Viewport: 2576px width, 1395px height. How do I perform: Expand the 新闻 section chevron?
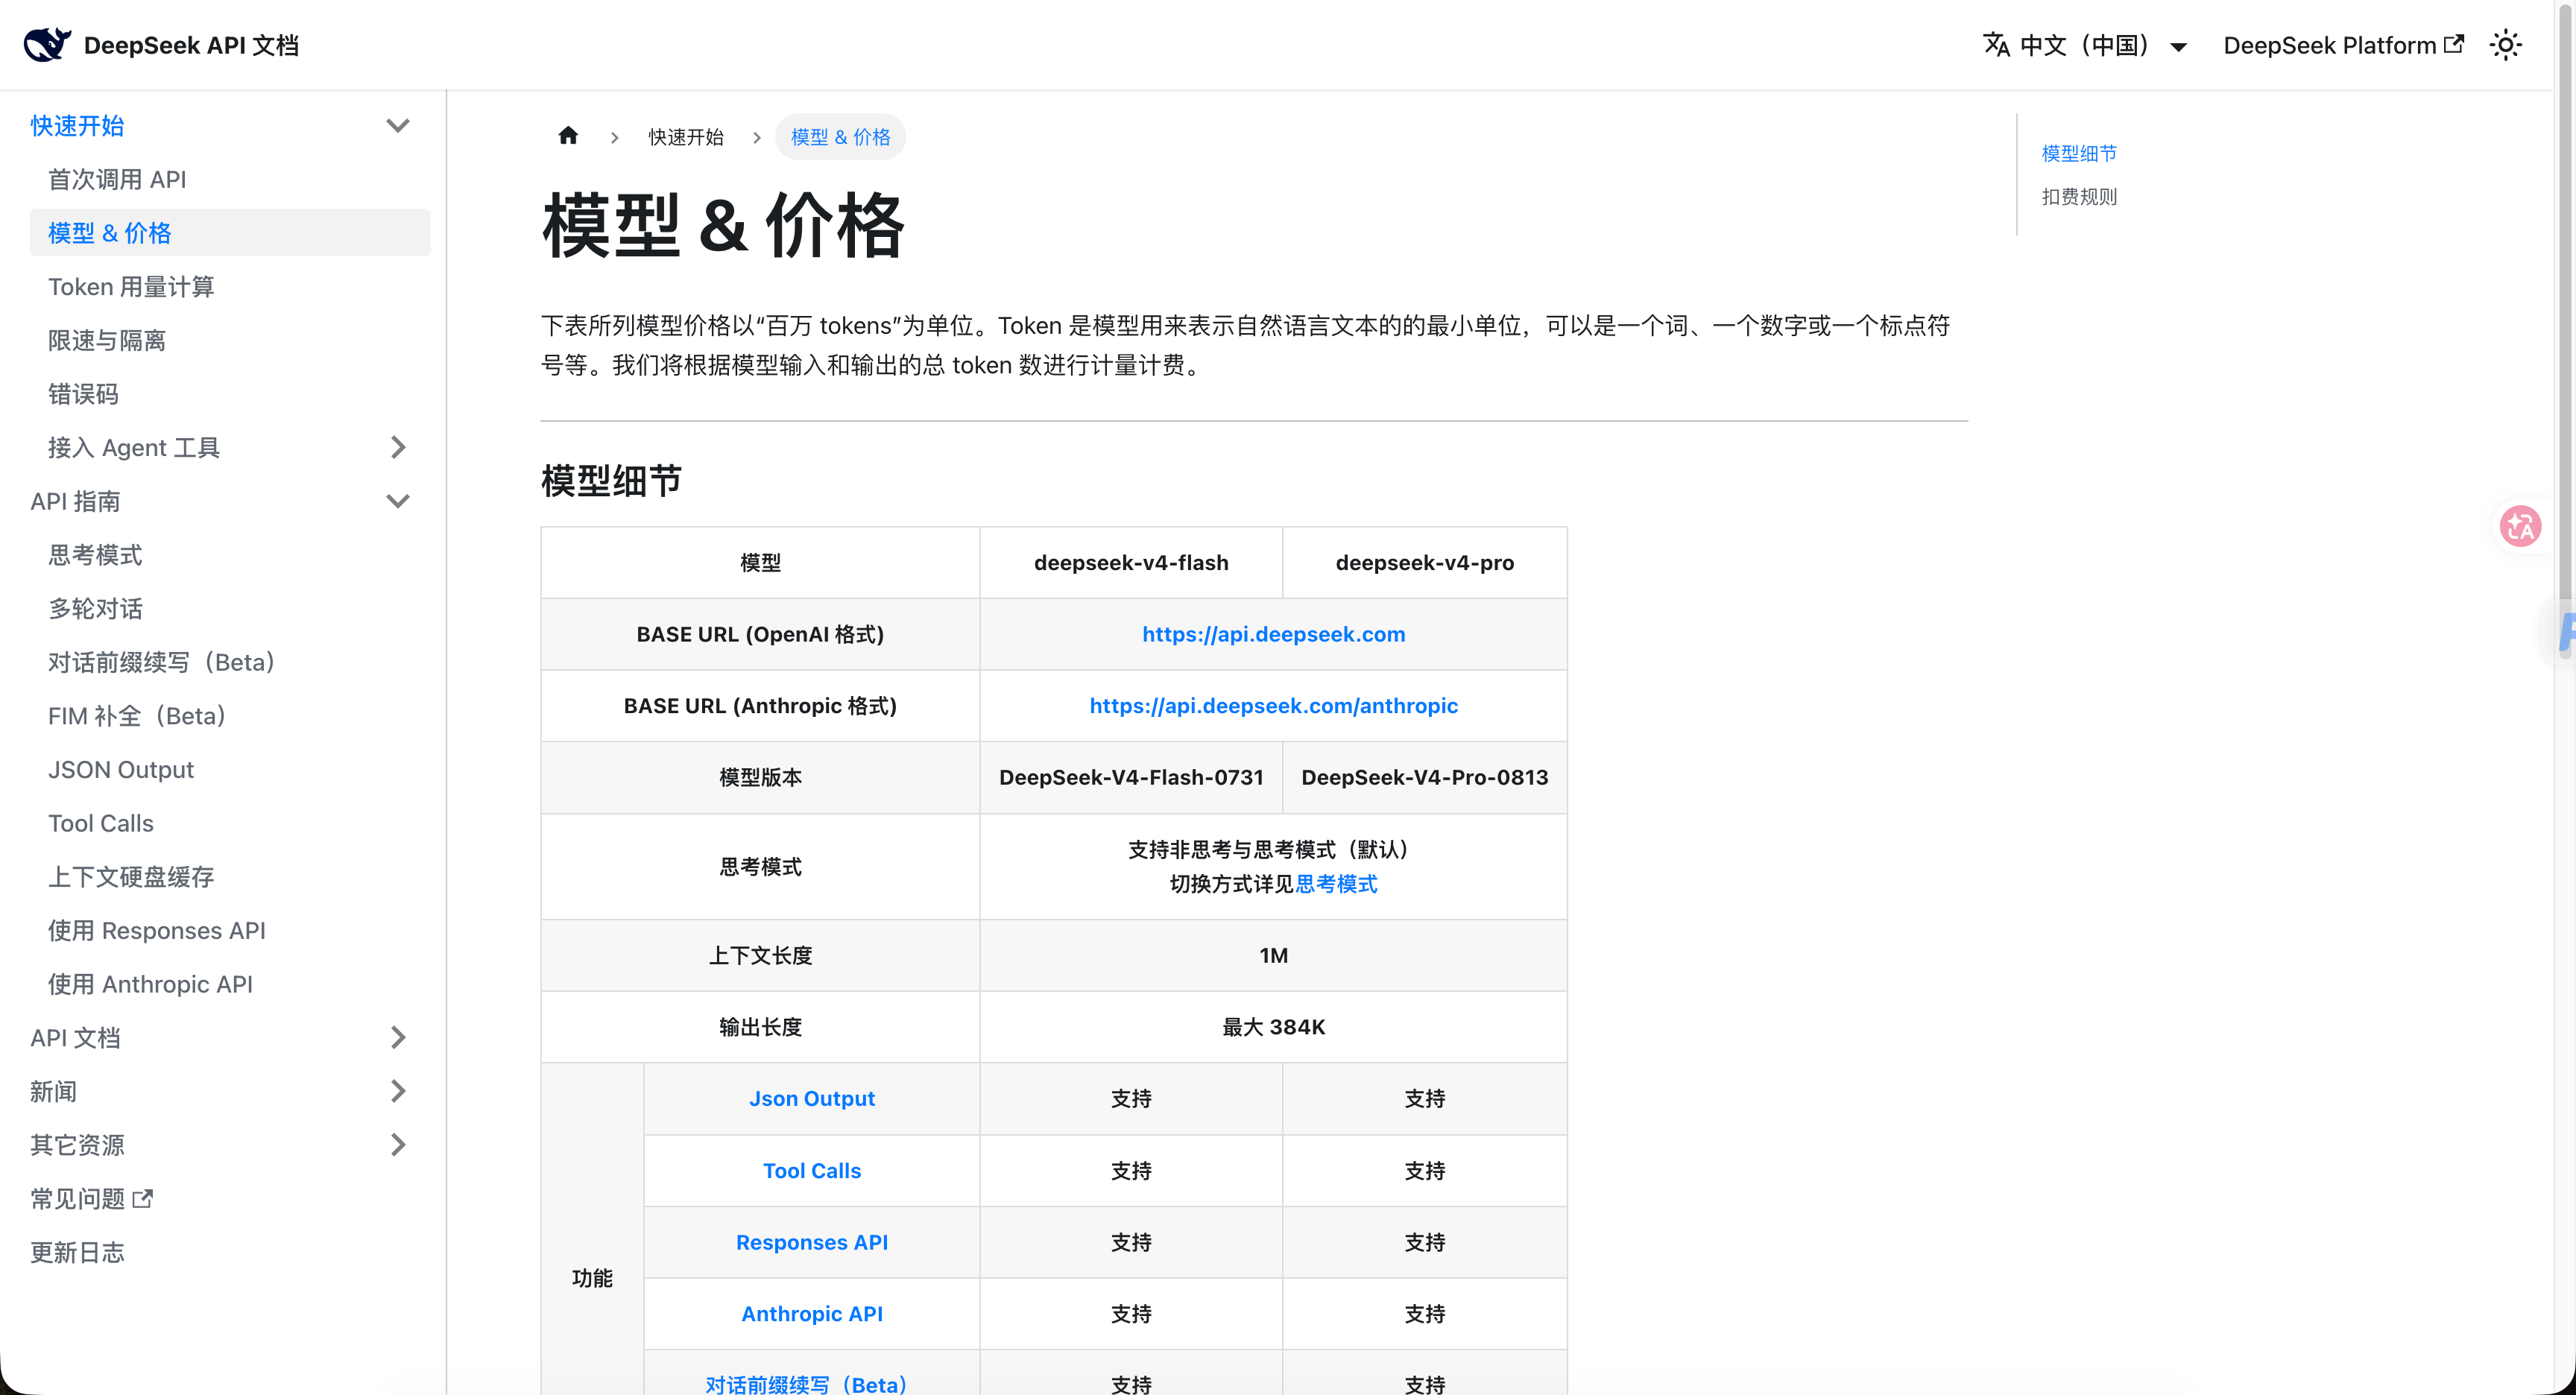[397, 1091]
